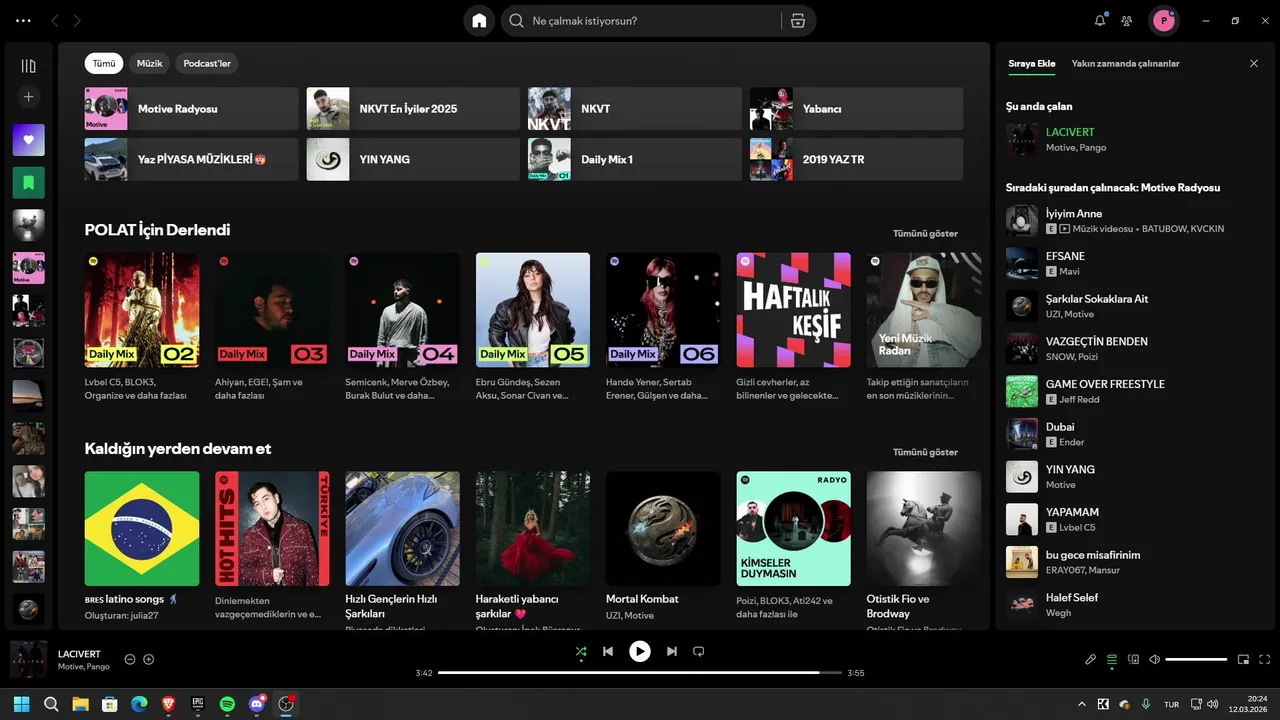Open Yabancı playlist shortcut
The image size is (1280, 720).
click(856, 108)
